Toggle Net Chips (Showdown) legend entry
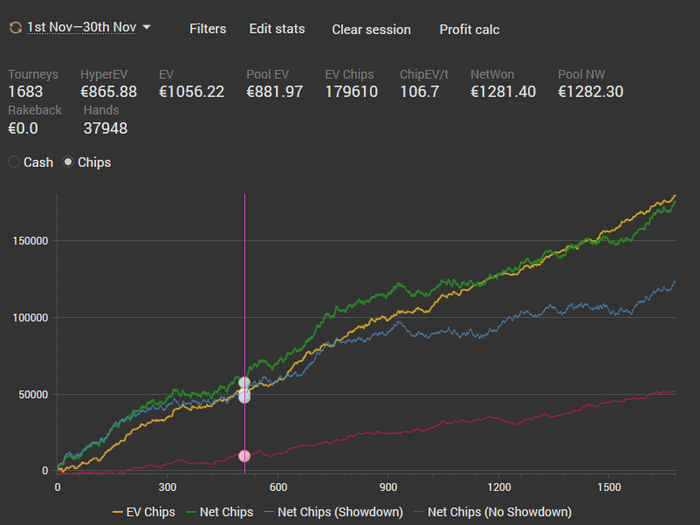The width and height of the screenshot is (700, 525). [x=333, y=512]
